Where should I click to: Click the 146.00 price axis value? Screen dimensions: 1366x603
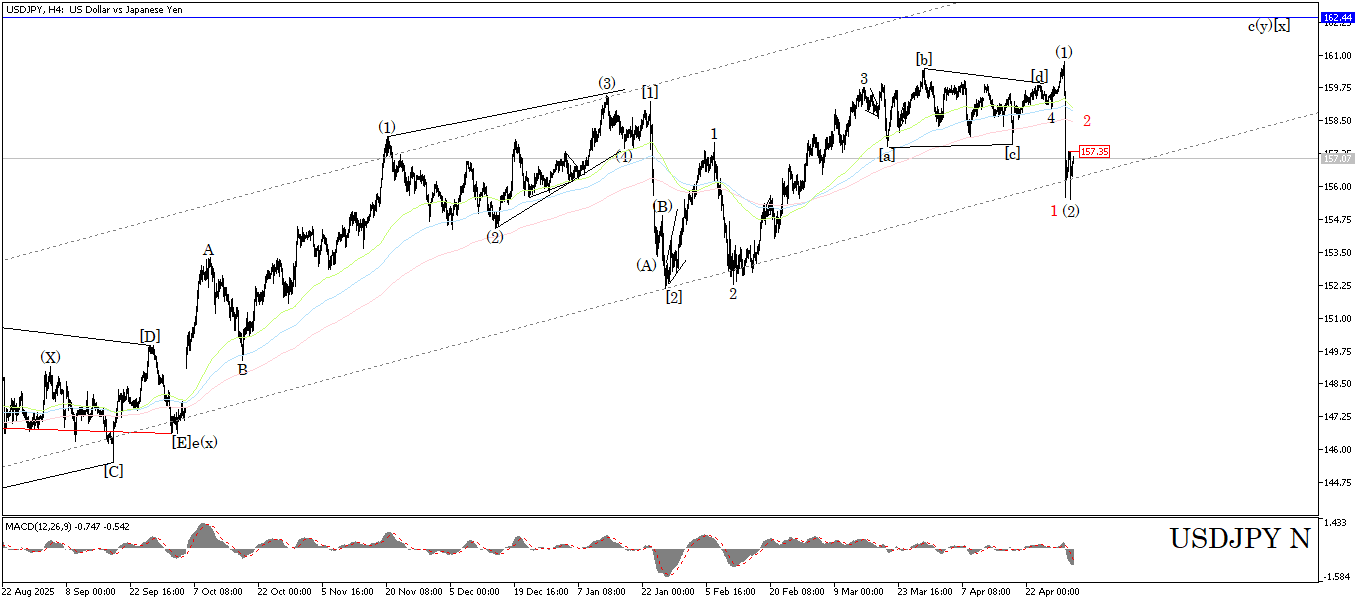[1336, 450]
